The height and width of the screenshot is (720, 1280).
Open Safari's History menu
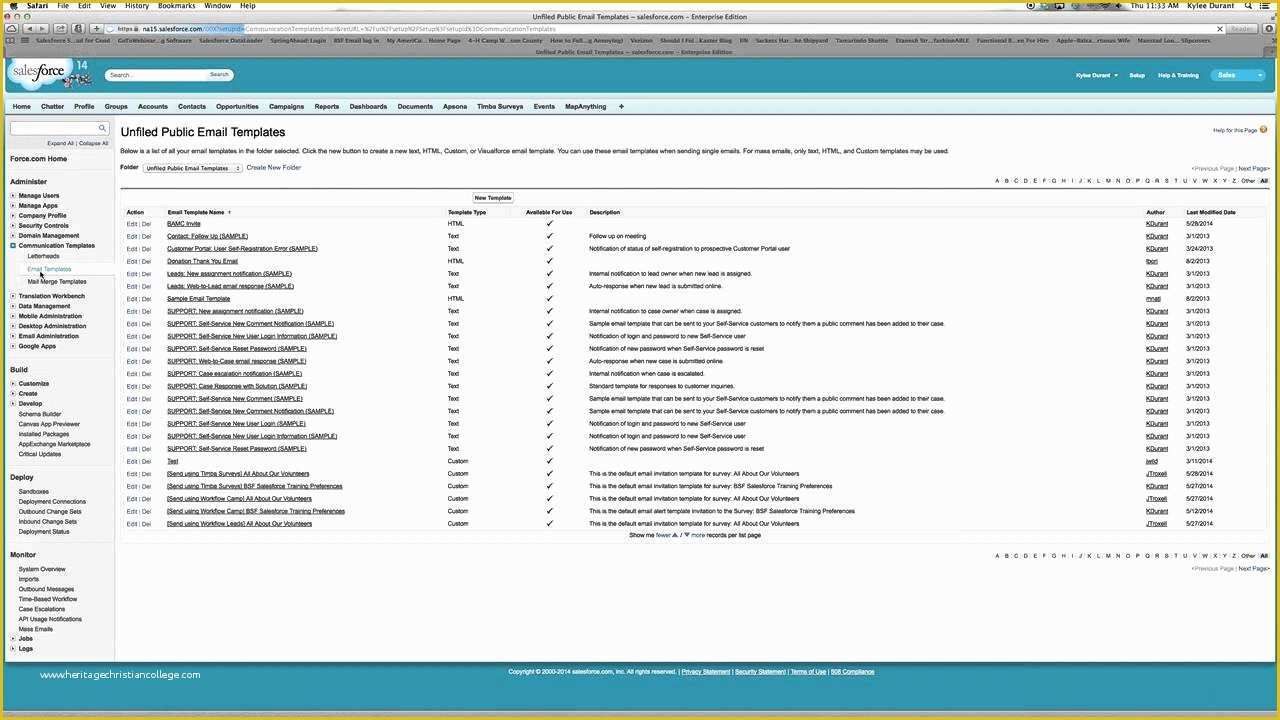[x=137, y=5]
